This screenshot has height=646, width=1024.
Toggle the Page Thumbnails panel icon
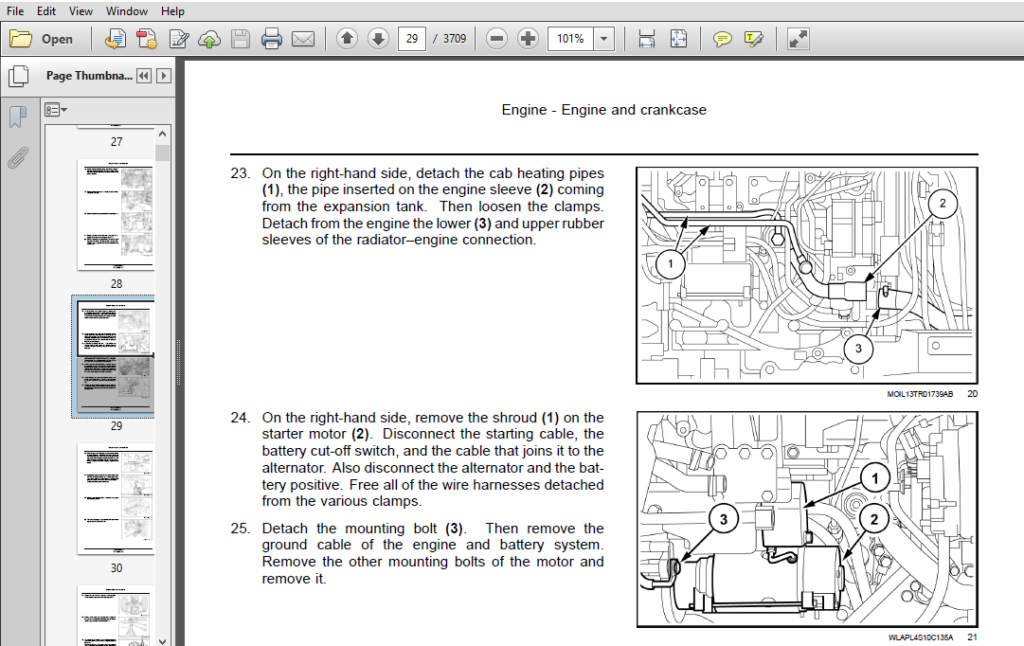[19, 76]
